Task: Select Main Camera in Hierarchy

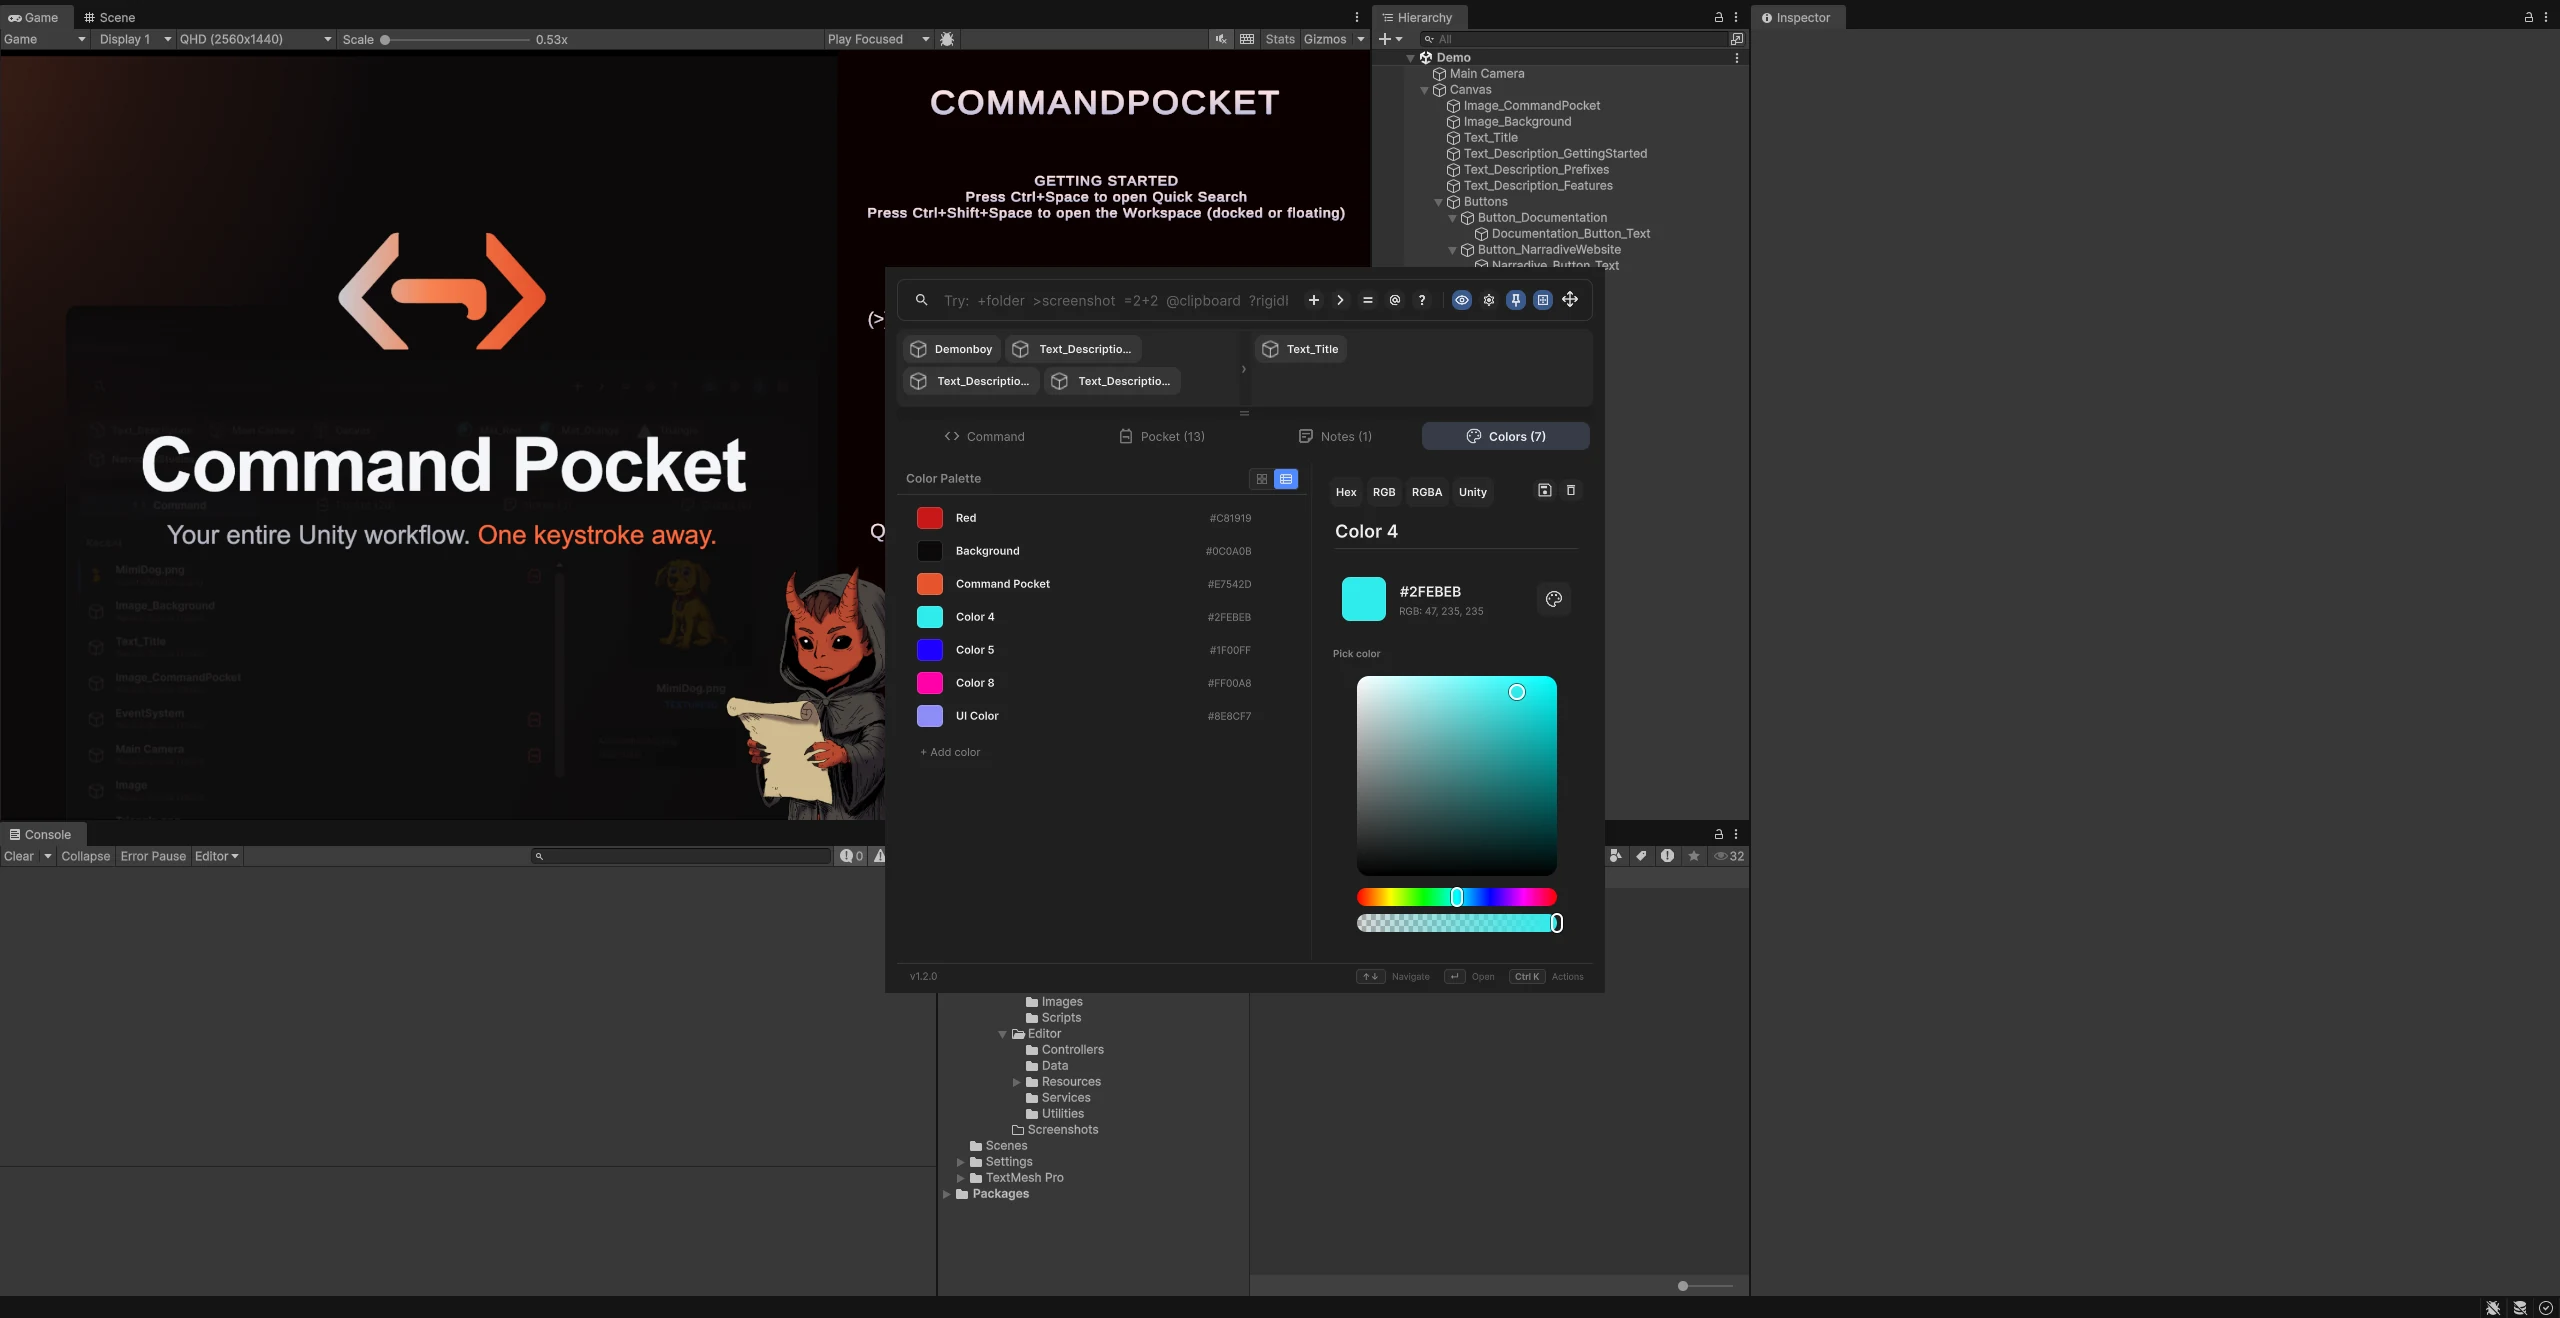Action: tap(1487, 74)
